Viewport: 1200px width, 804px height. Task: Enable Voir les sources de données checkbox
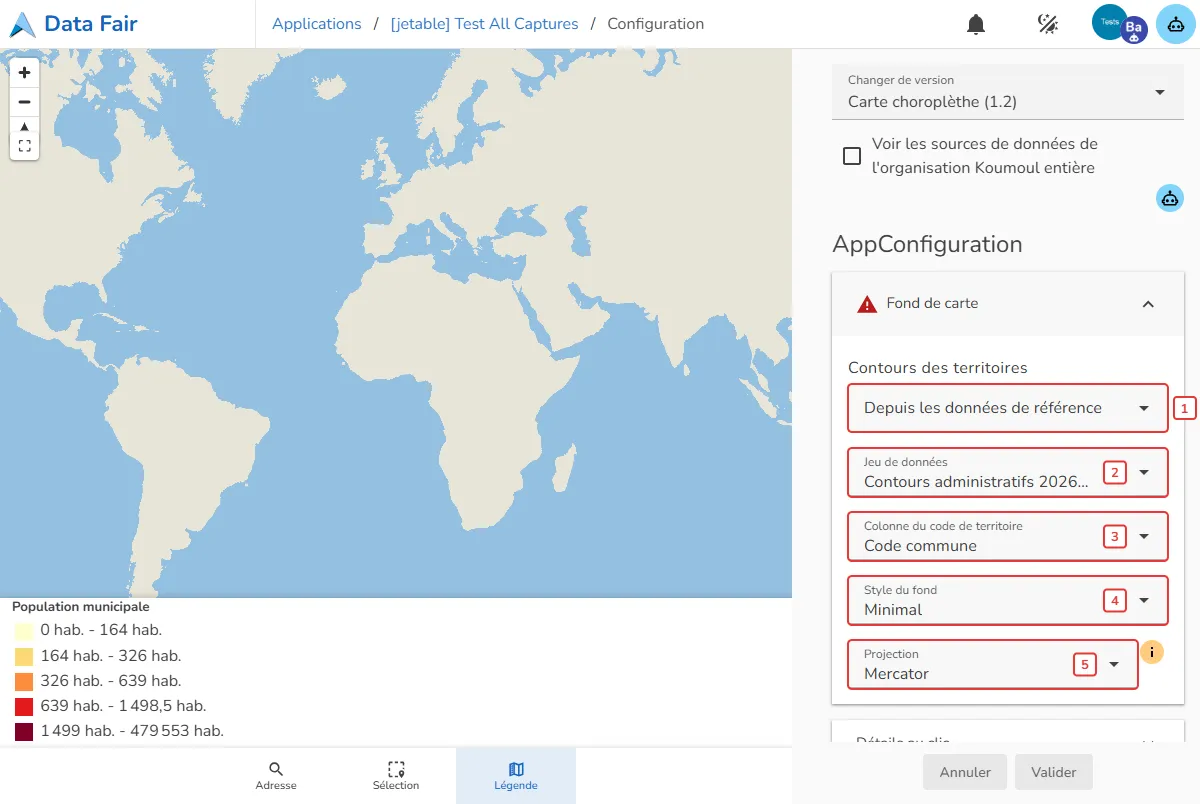852,156
